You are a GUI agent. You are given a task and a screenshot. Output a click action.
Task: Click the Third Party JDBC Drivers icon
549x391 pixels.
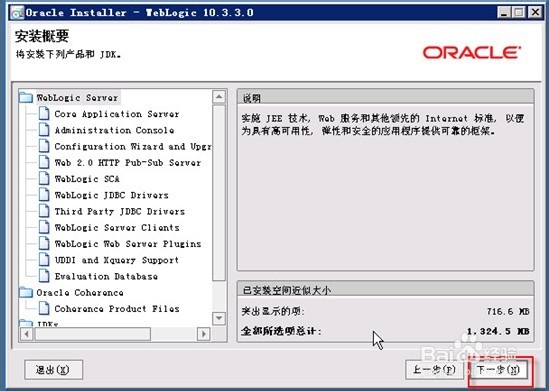pos(44,211)
